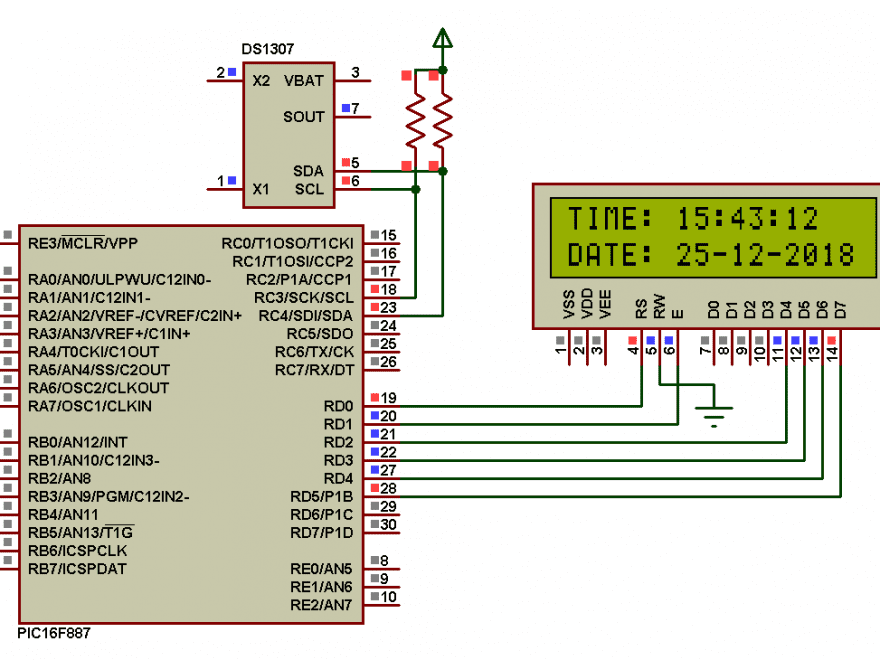Click the RD7/P1D pin label
Screen dimensions: 880x660
point(322,533)
